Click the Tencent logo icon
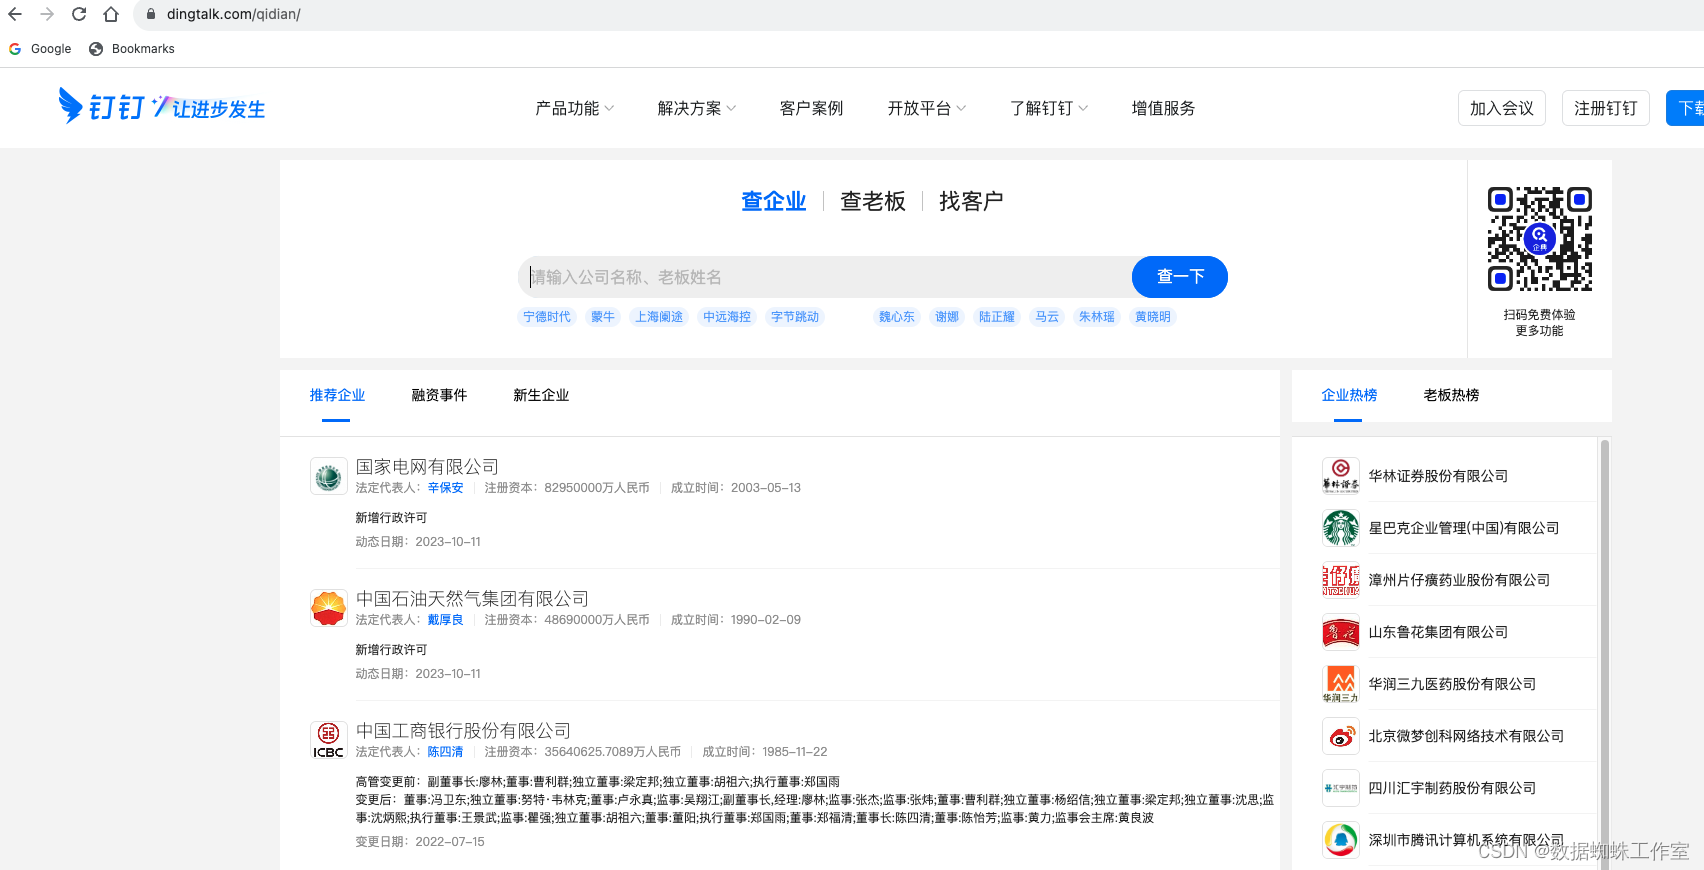Image resolution: width=1704 pixels, height=870 pixels. click(1340, 840)
